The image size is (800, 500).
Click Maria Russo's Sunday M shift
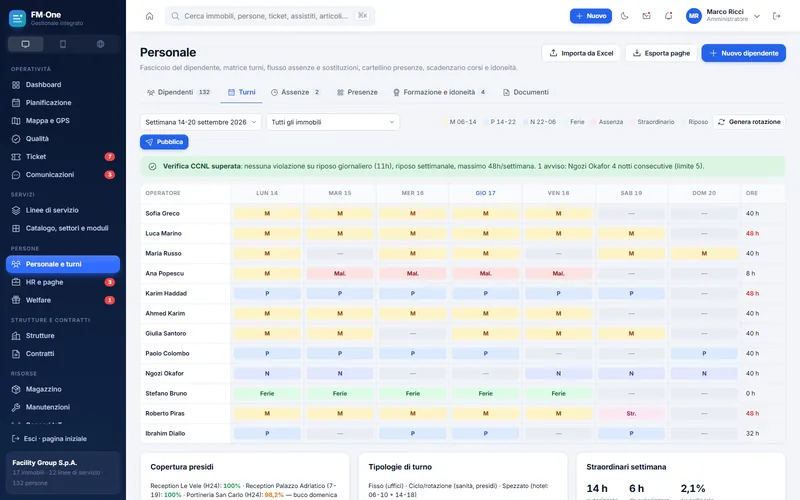704,253
